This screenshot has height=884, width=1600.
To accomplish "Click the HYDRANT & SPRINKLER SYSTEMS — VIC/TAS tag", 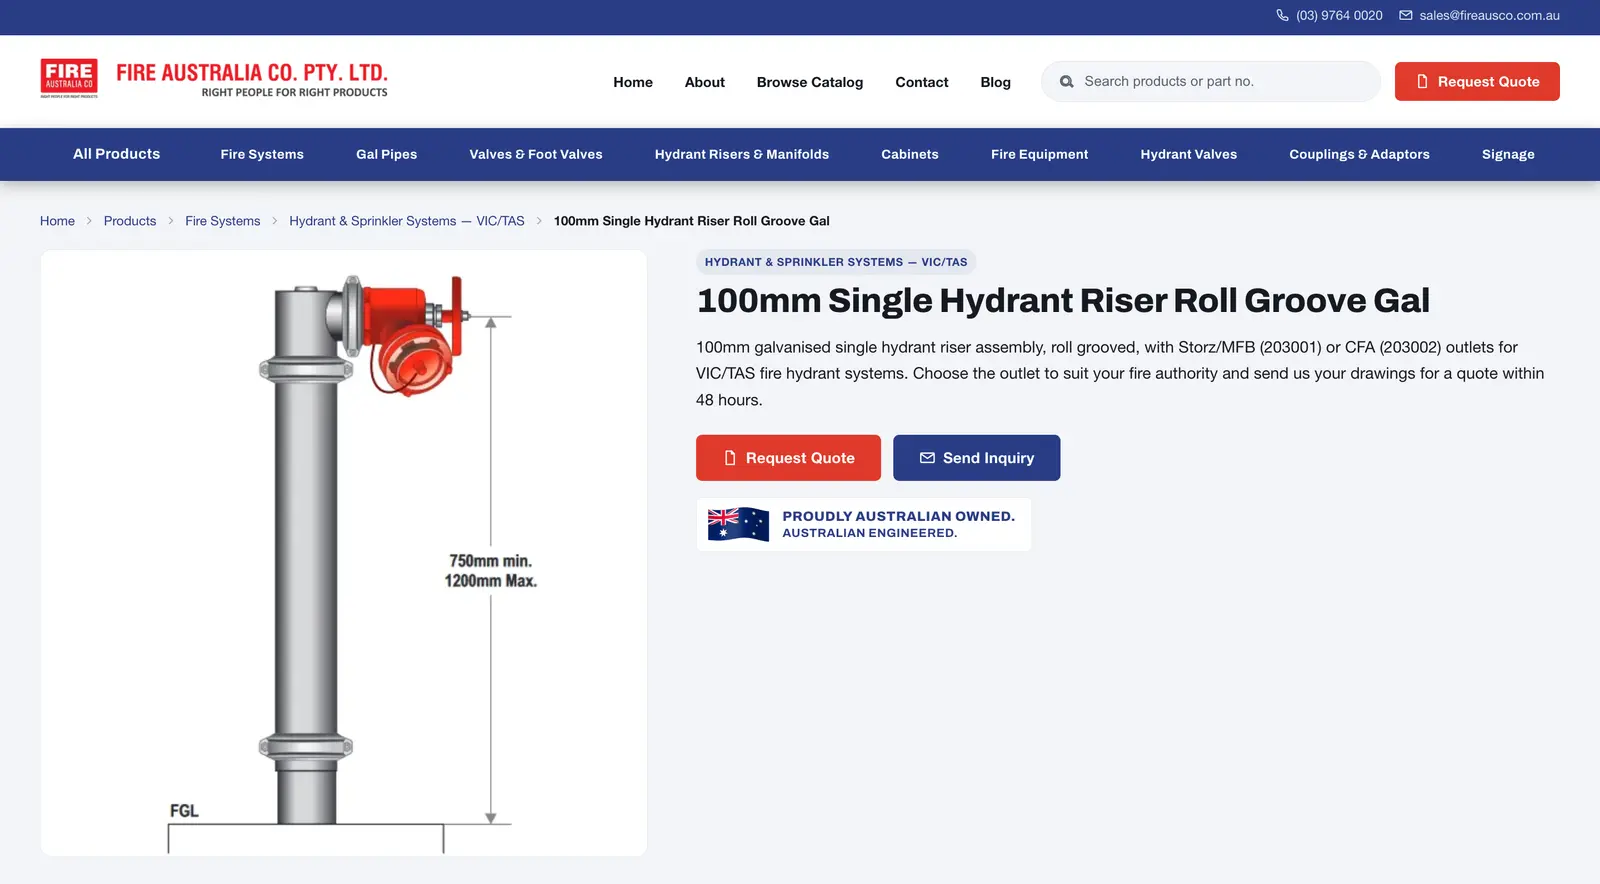I will pos(836,262).
